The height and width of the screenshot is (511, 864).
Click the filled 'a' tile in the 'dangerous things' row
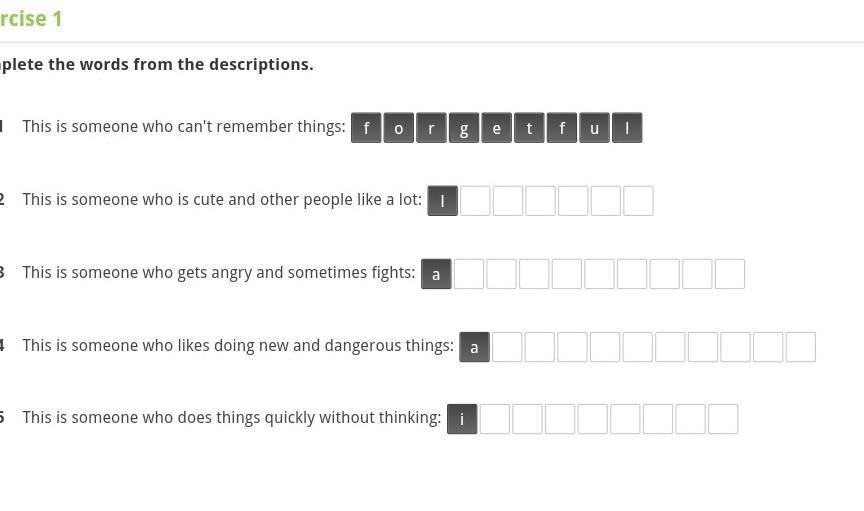pos(474,347)
